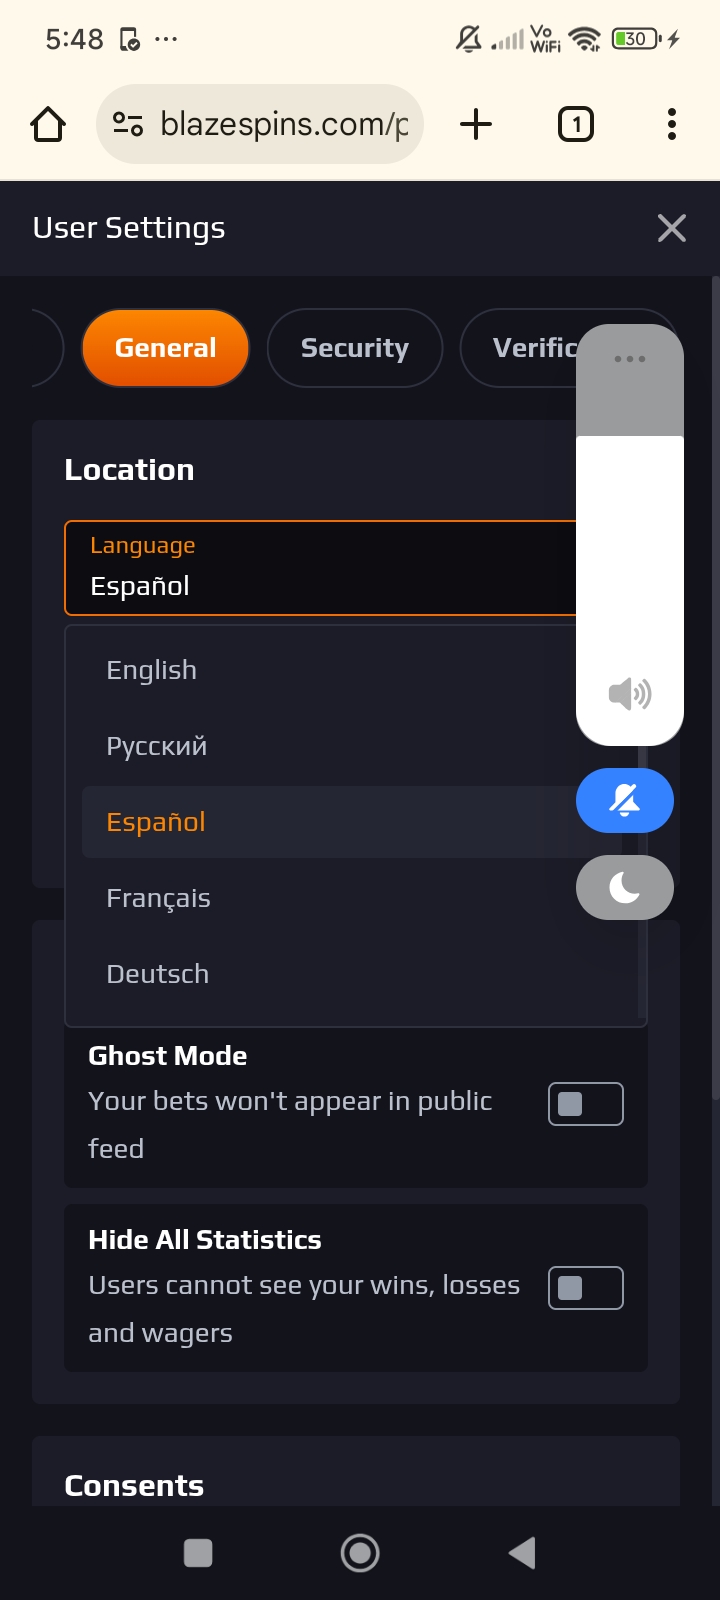Tap the browser home icon

(x=48, y=125)
